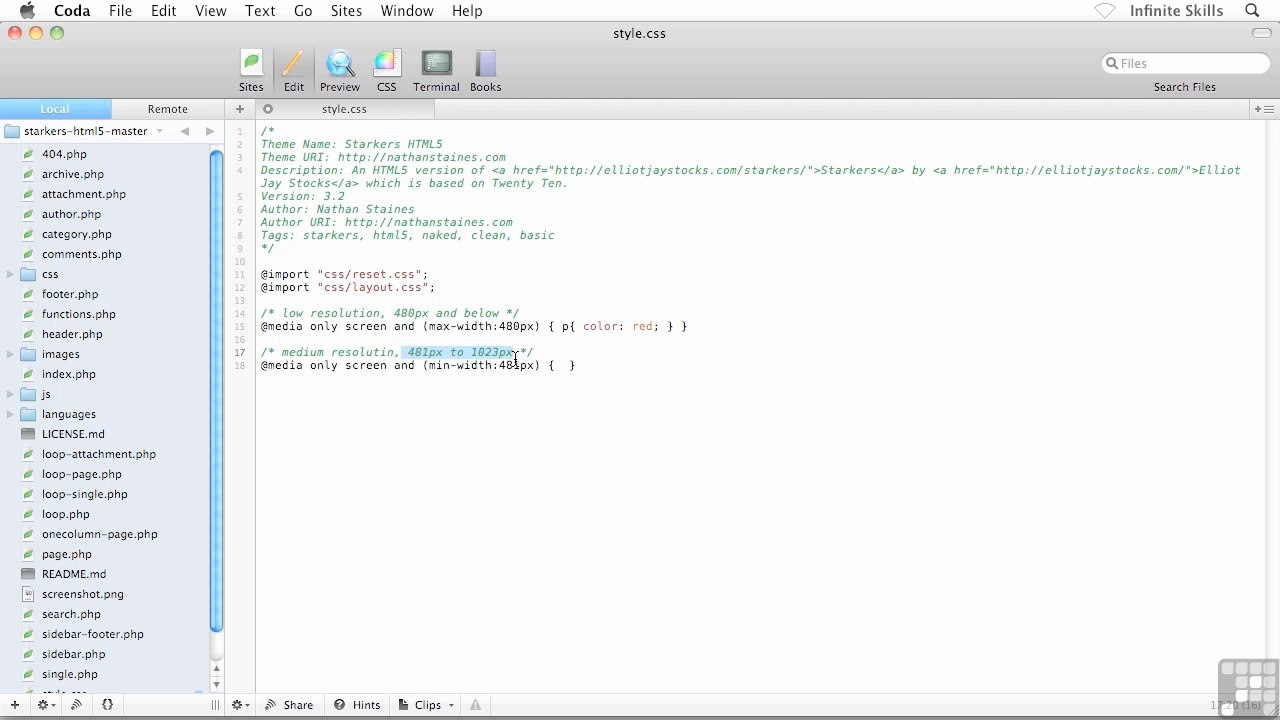Open the starkers-html5-master folder dropdown
The height and width of the screenshot is (720, 1280).
point(85,131)
